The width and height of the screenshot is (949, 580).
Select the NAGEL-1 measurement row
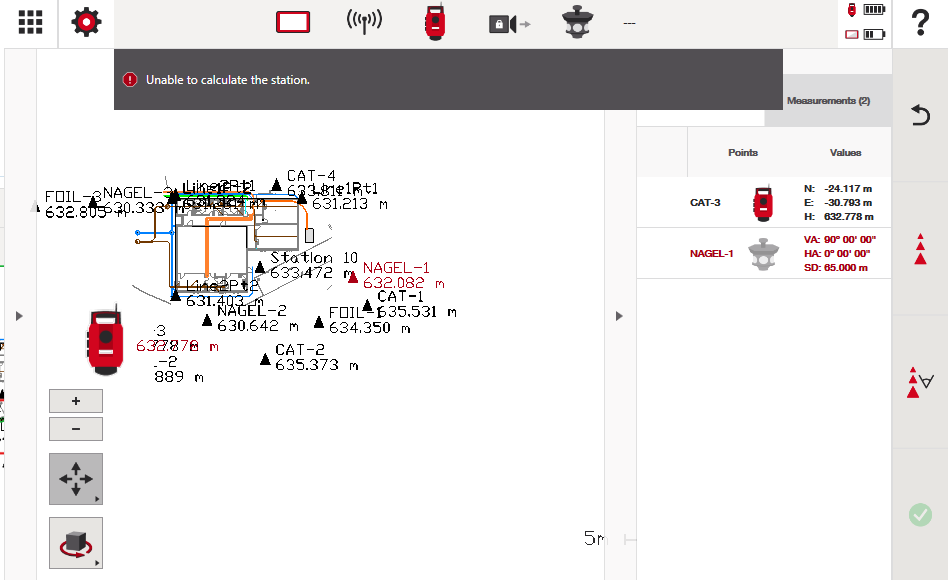click(764, 254)
